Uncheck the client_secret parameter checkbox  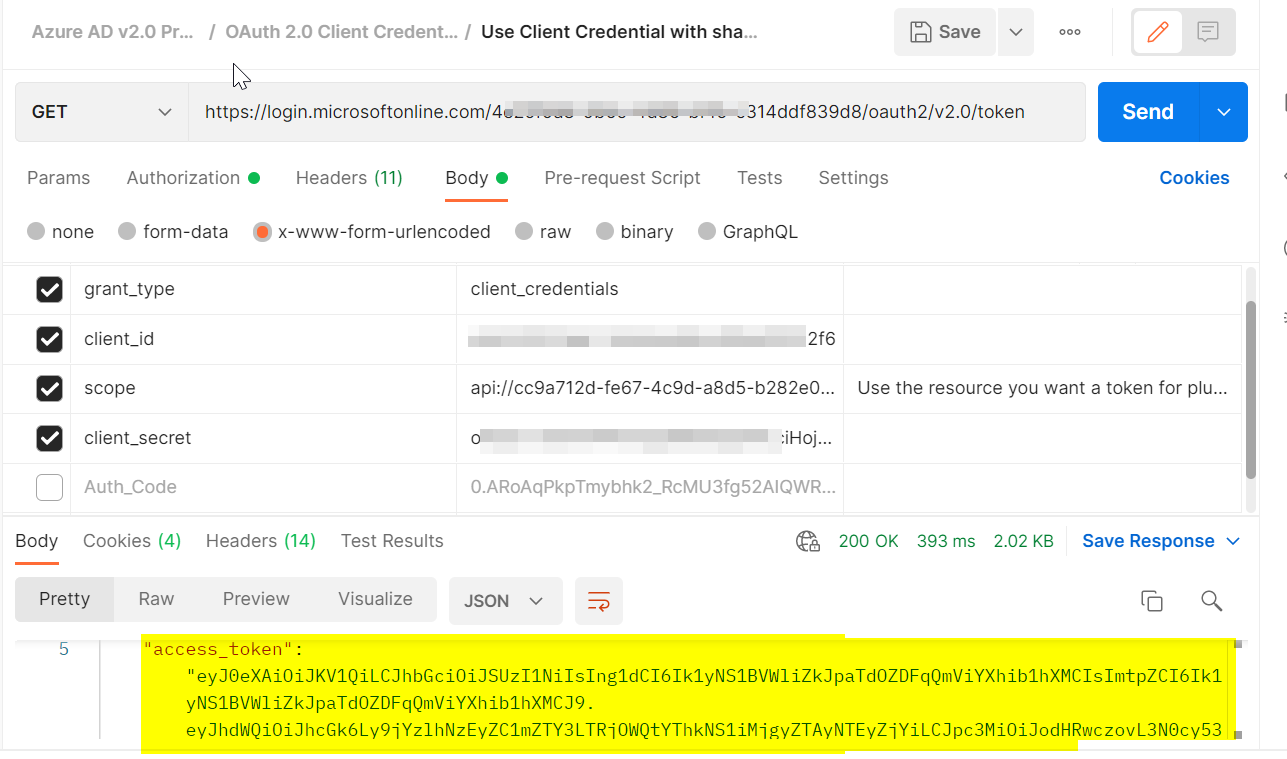49,438
